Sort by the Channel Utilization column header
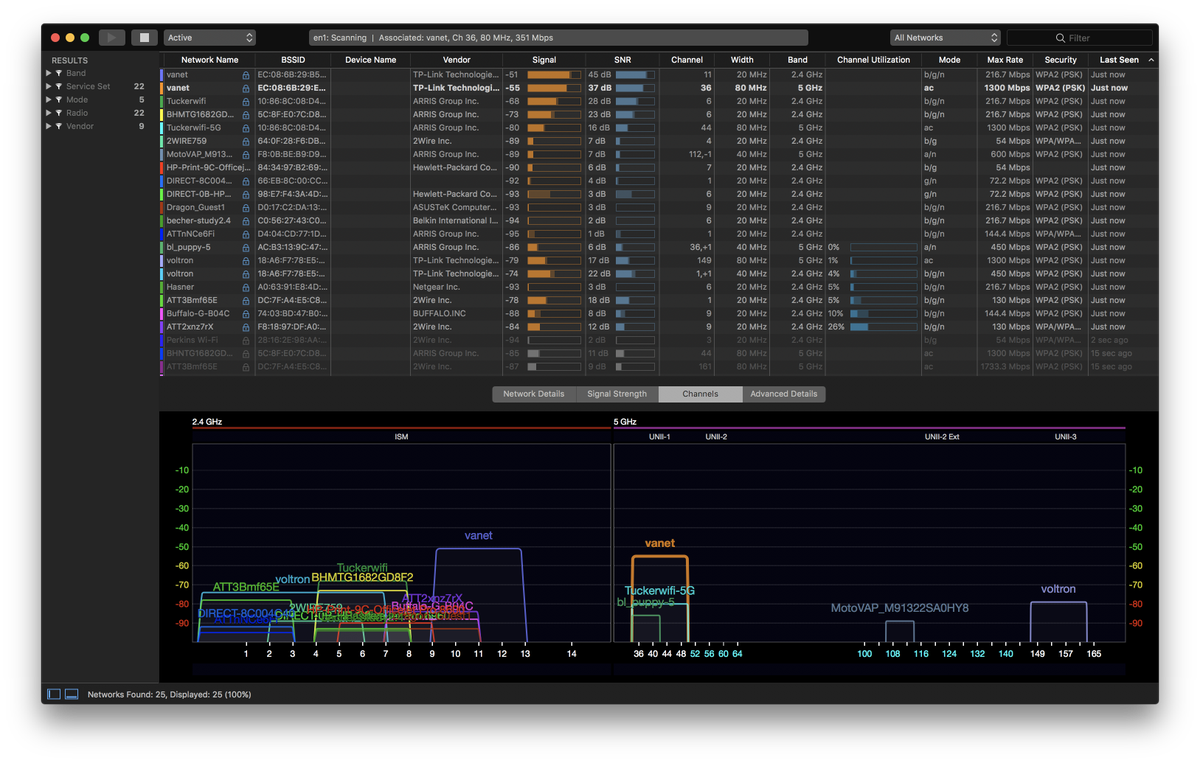Screen dimensions: 1200x763 click(873, 60)
